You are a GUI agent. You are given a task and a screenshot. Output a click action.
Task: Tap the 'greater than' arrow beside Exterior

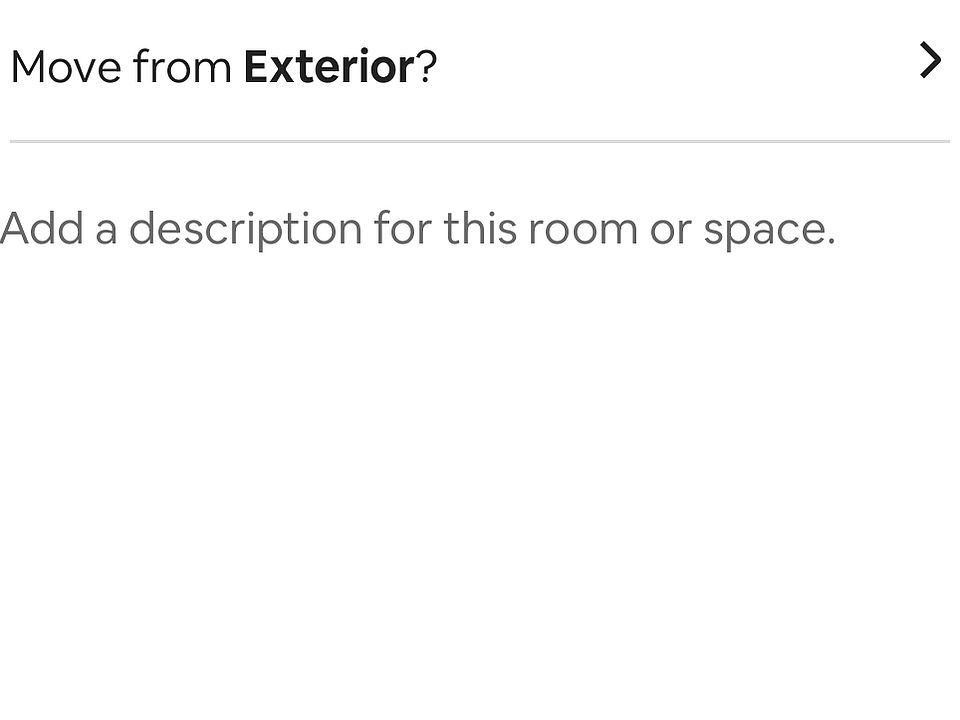tap(930, 61)
